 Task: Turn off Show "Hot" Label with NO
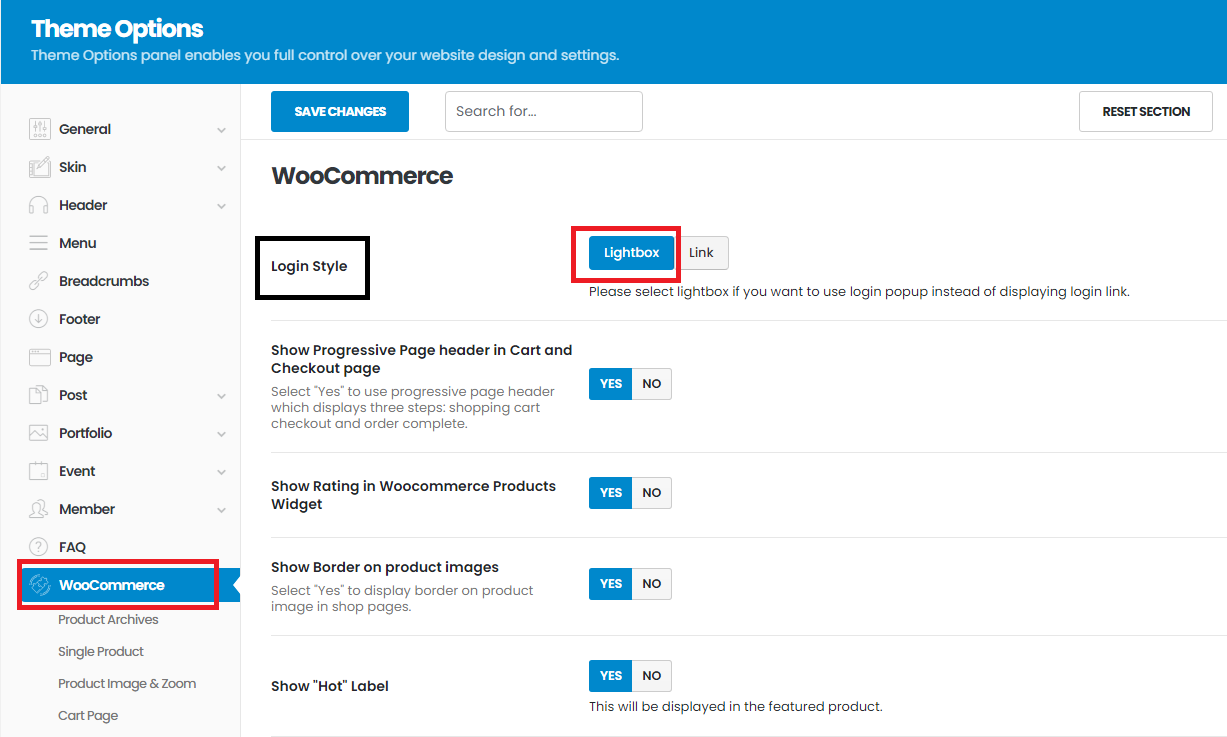652,676
